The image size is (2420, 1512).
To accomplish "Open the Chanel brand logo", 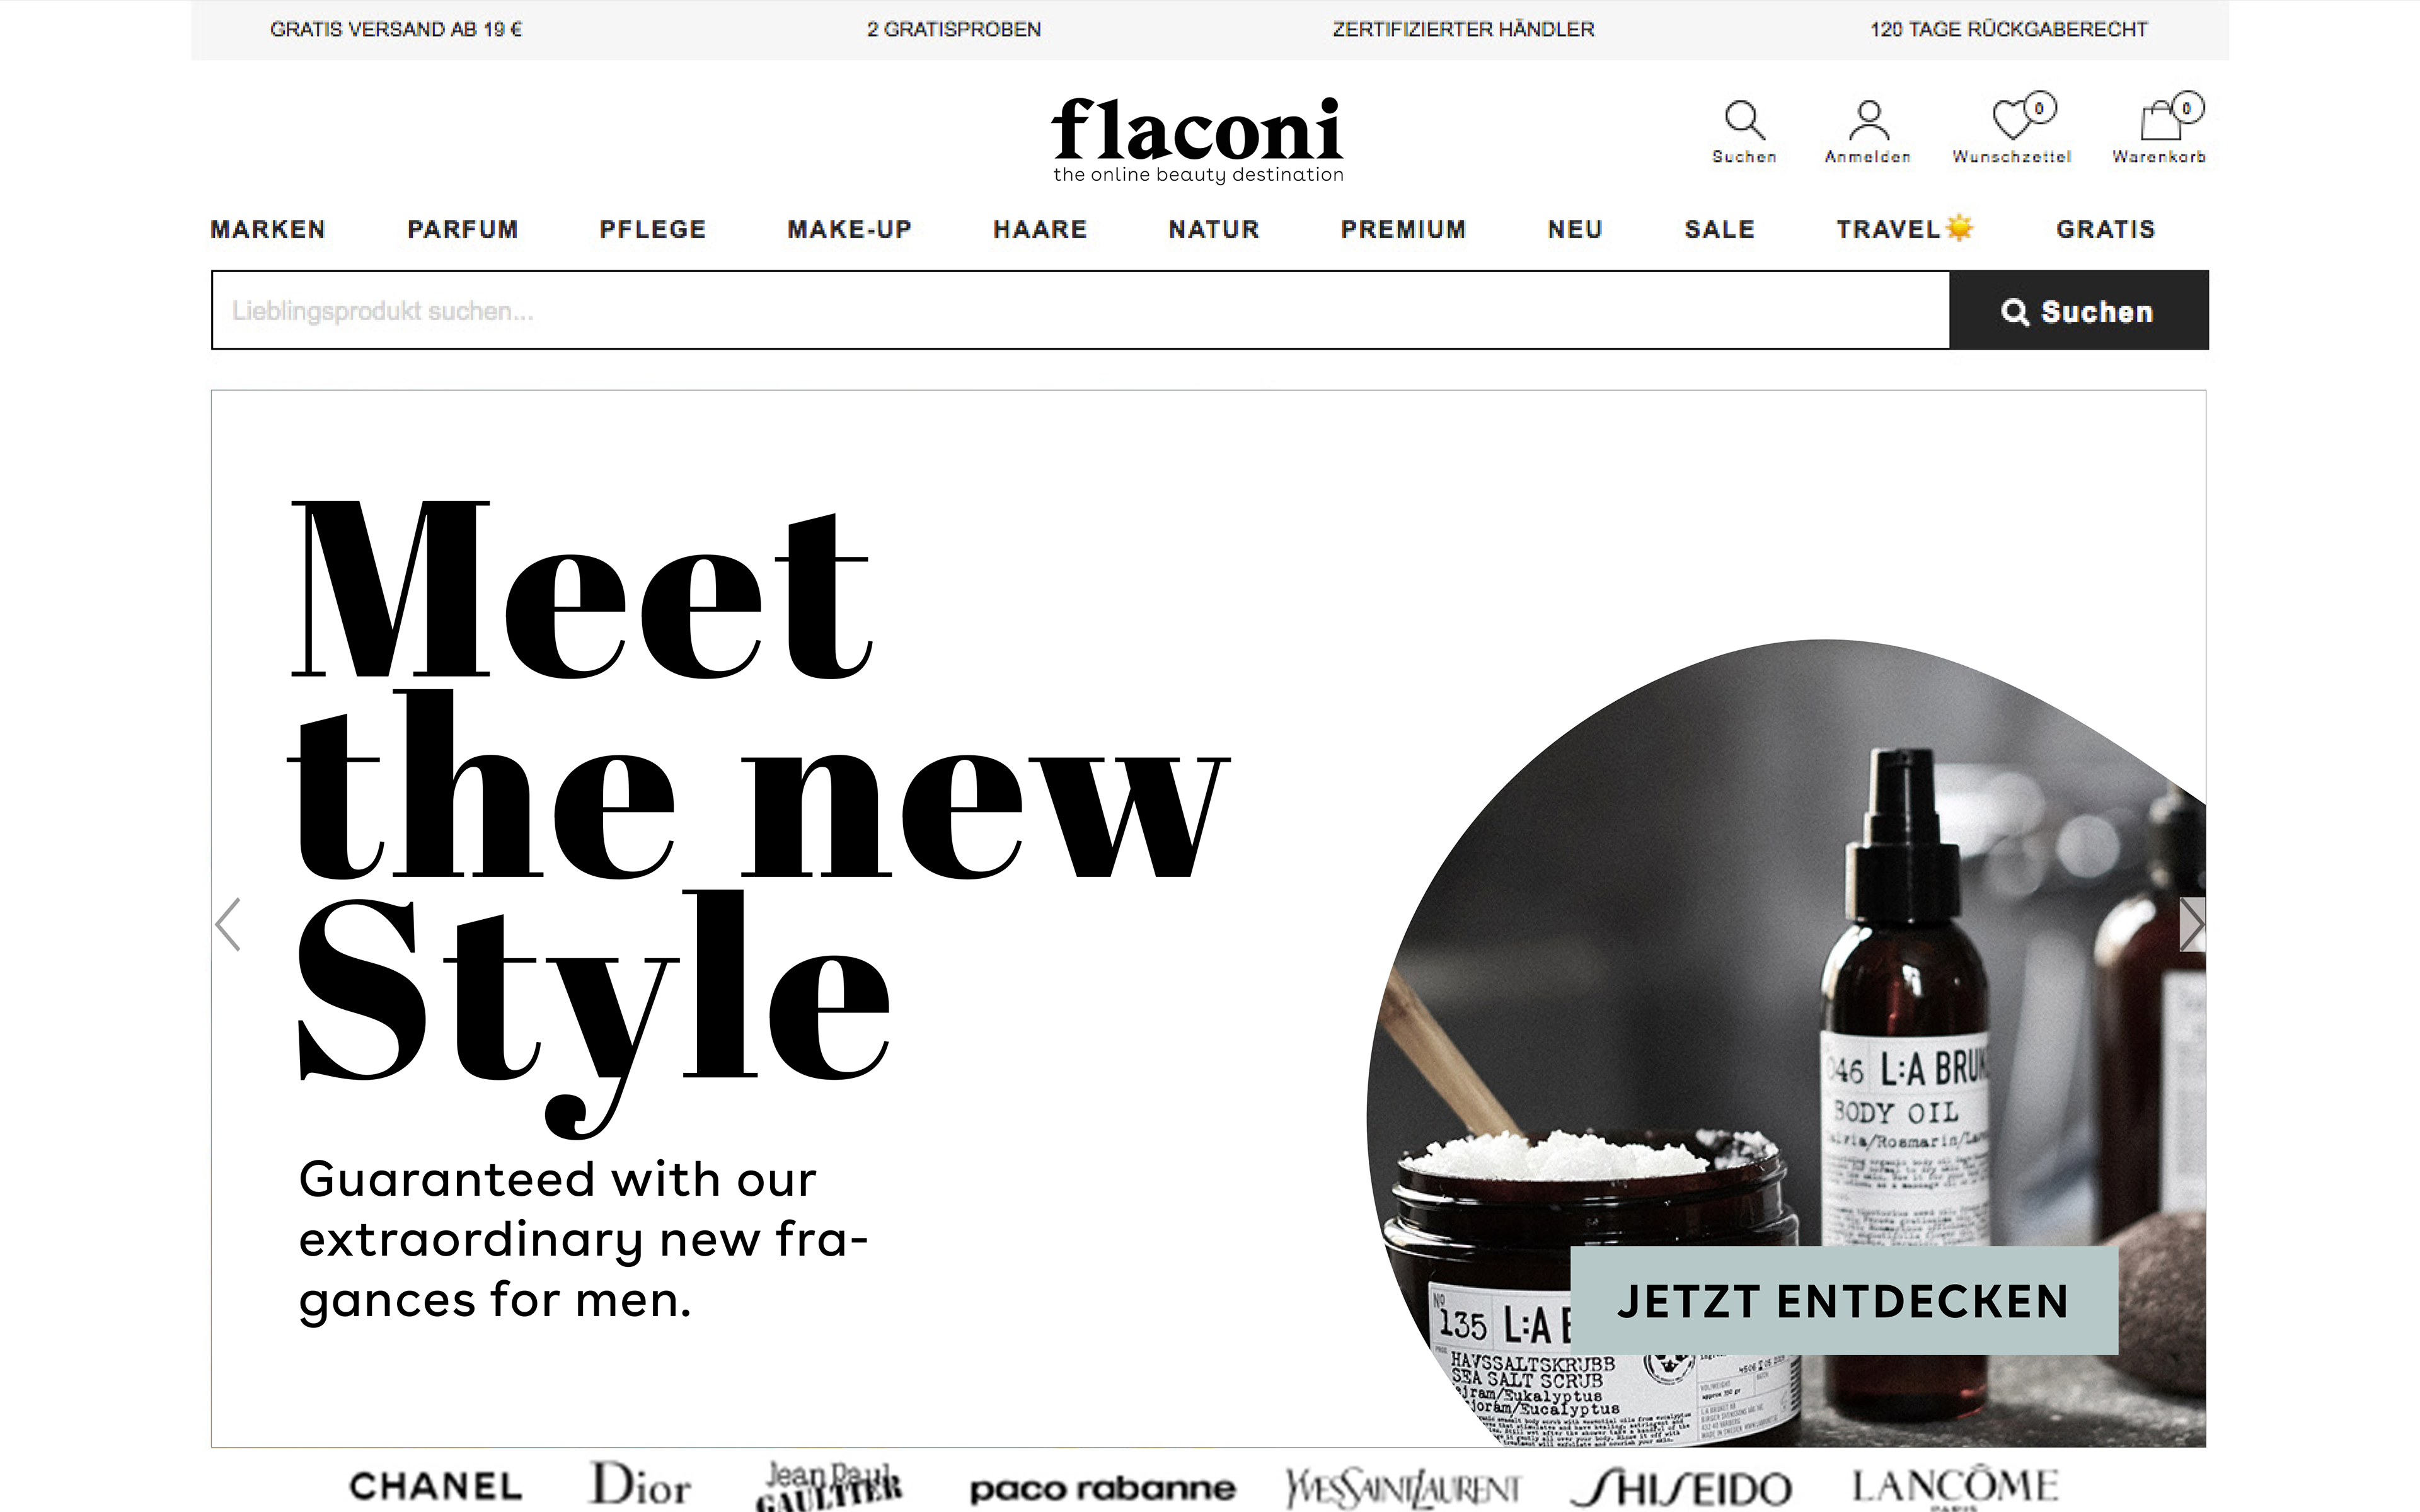I will pyautogui.click(x=436, y=1486).
